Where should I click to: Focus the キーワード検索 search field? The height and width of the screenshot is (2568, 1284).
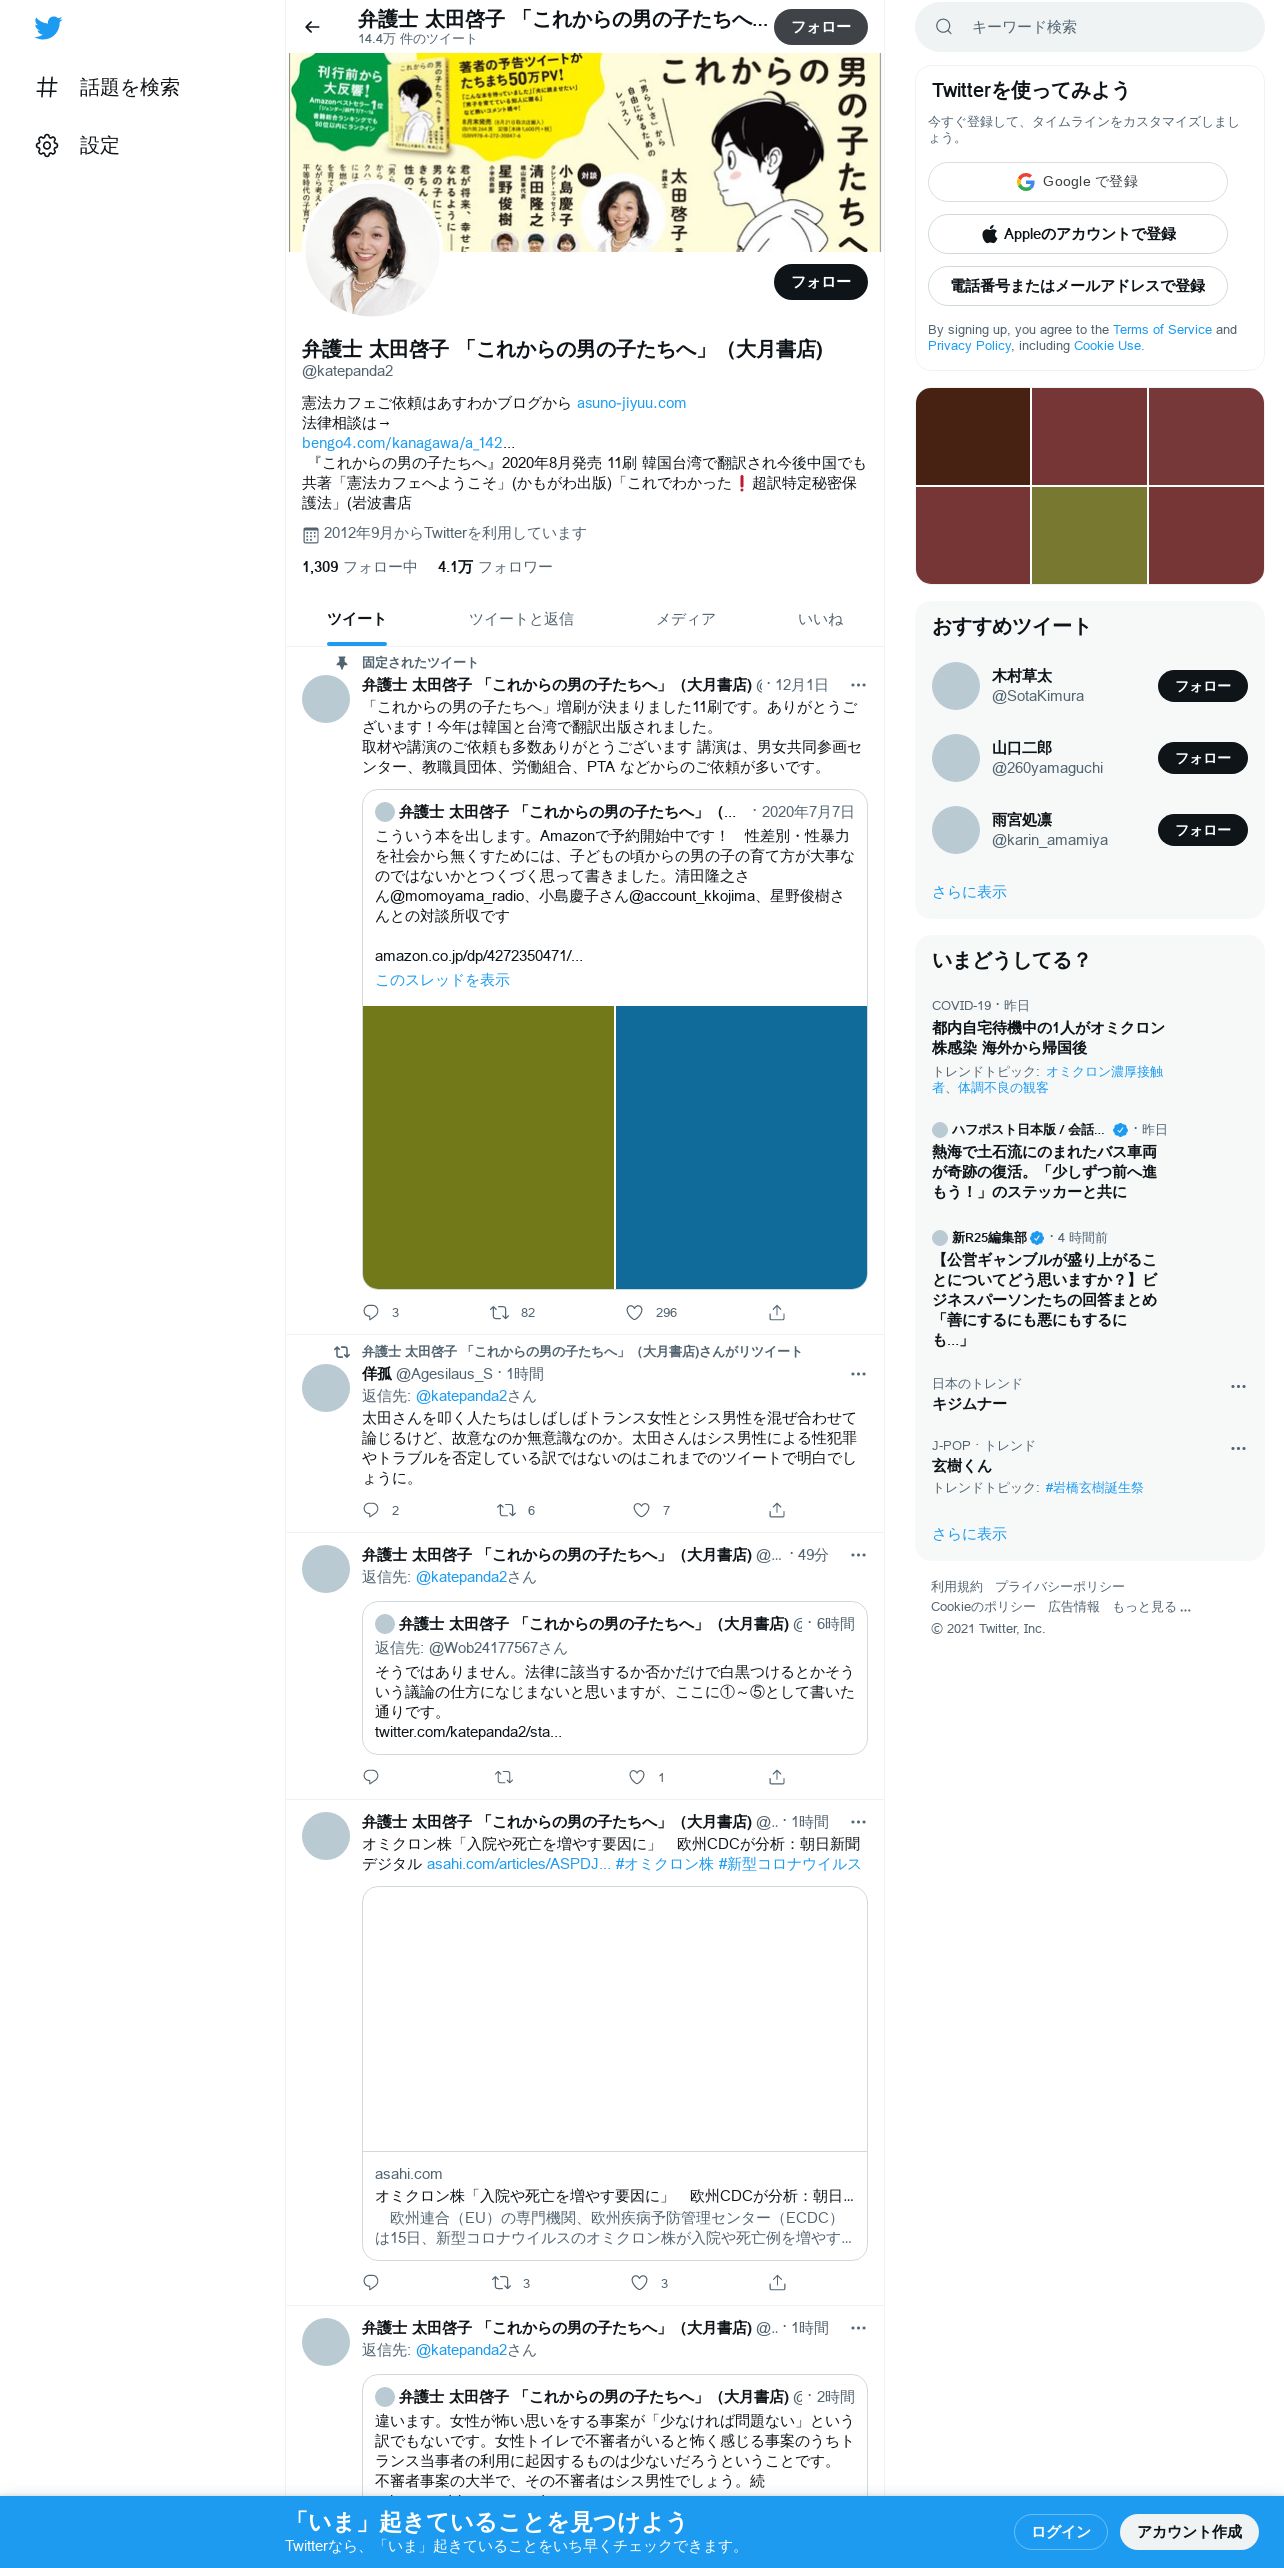[x=1090, y=27]
